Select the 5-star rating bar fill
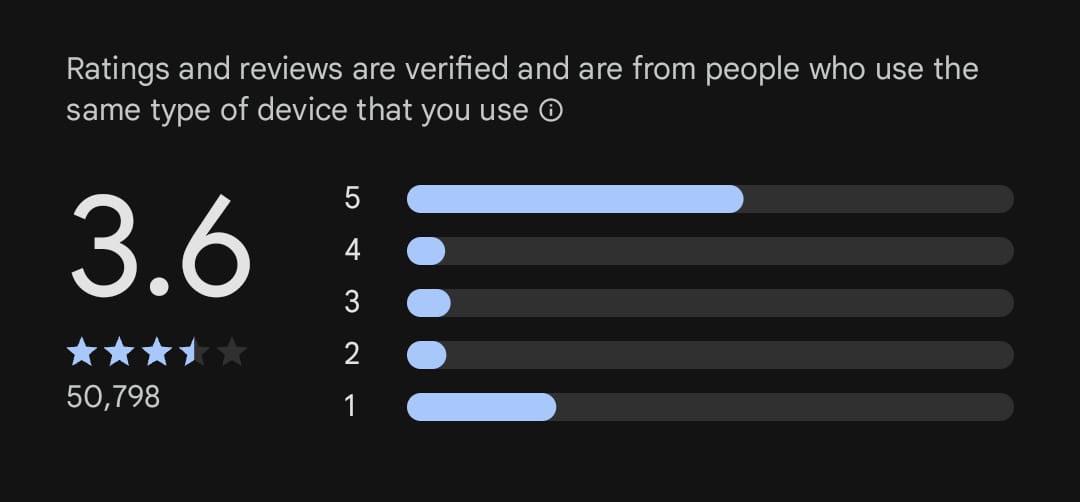 tap(575, 199)
